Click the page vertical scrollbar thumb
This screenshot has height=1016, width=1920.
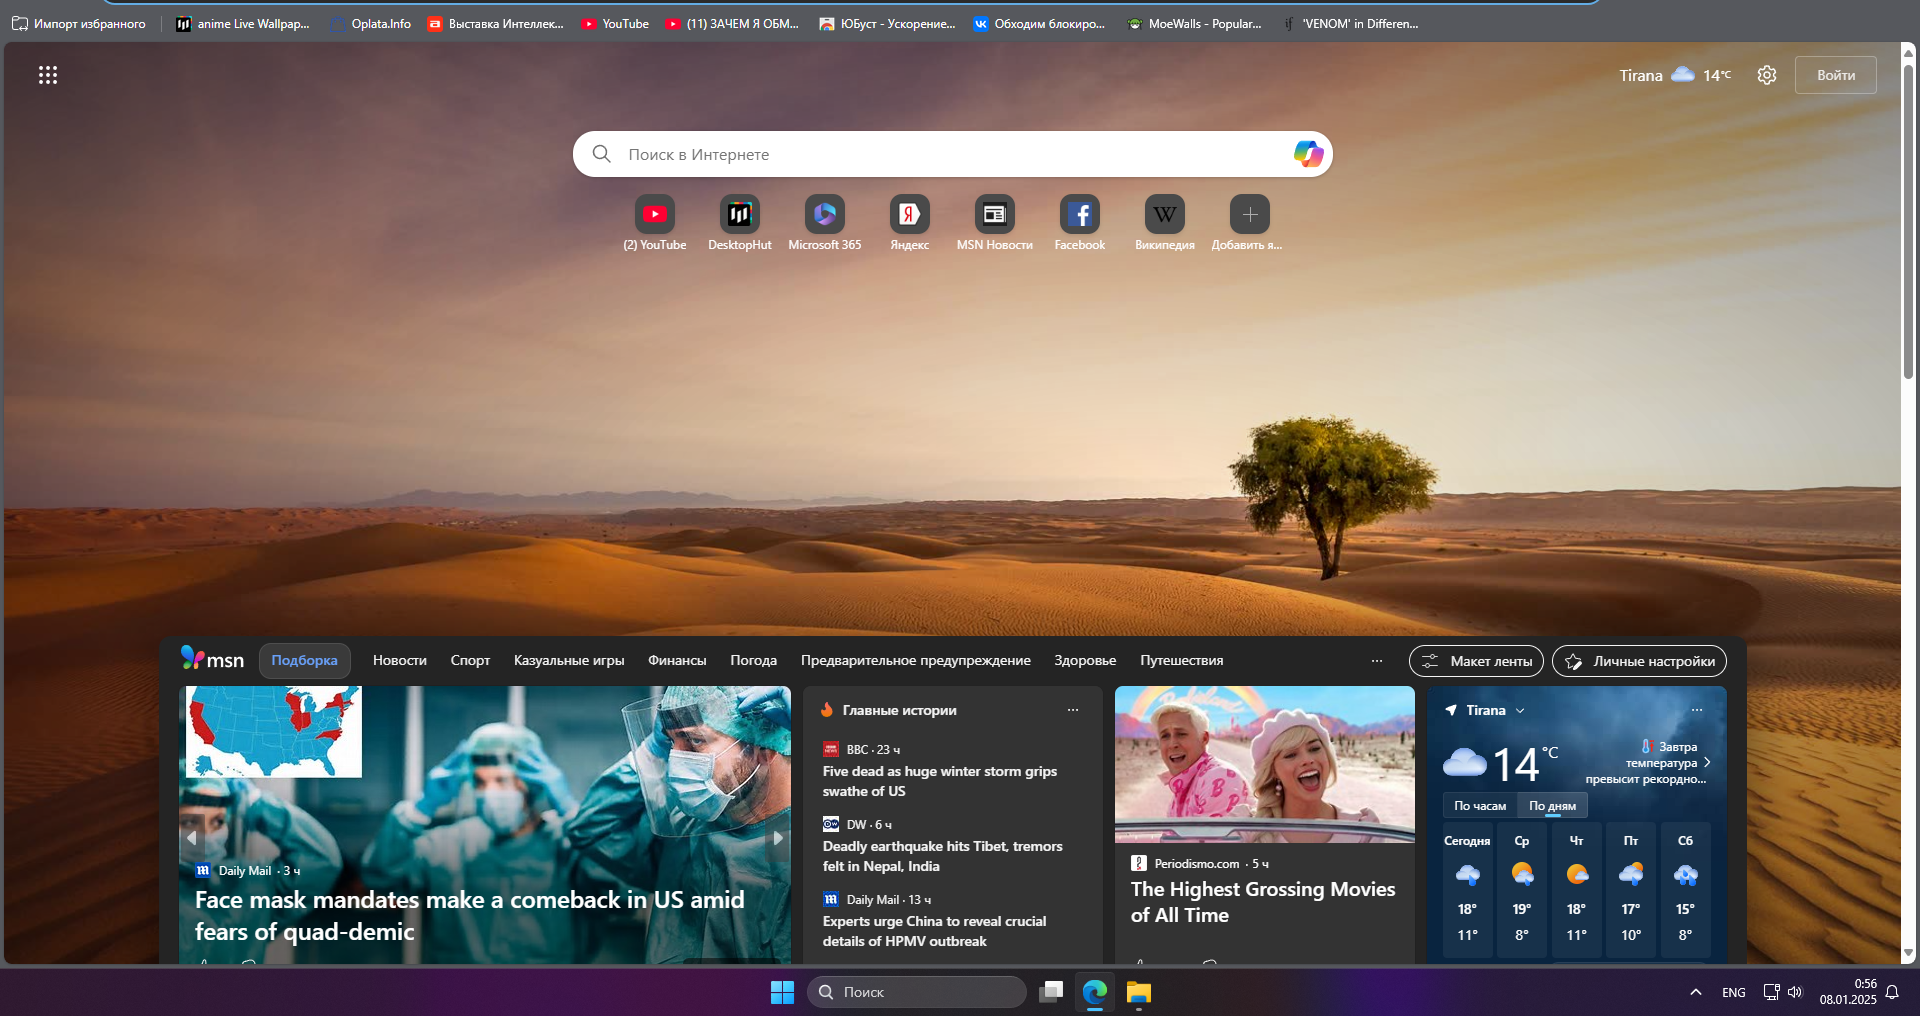(1908, 220)
